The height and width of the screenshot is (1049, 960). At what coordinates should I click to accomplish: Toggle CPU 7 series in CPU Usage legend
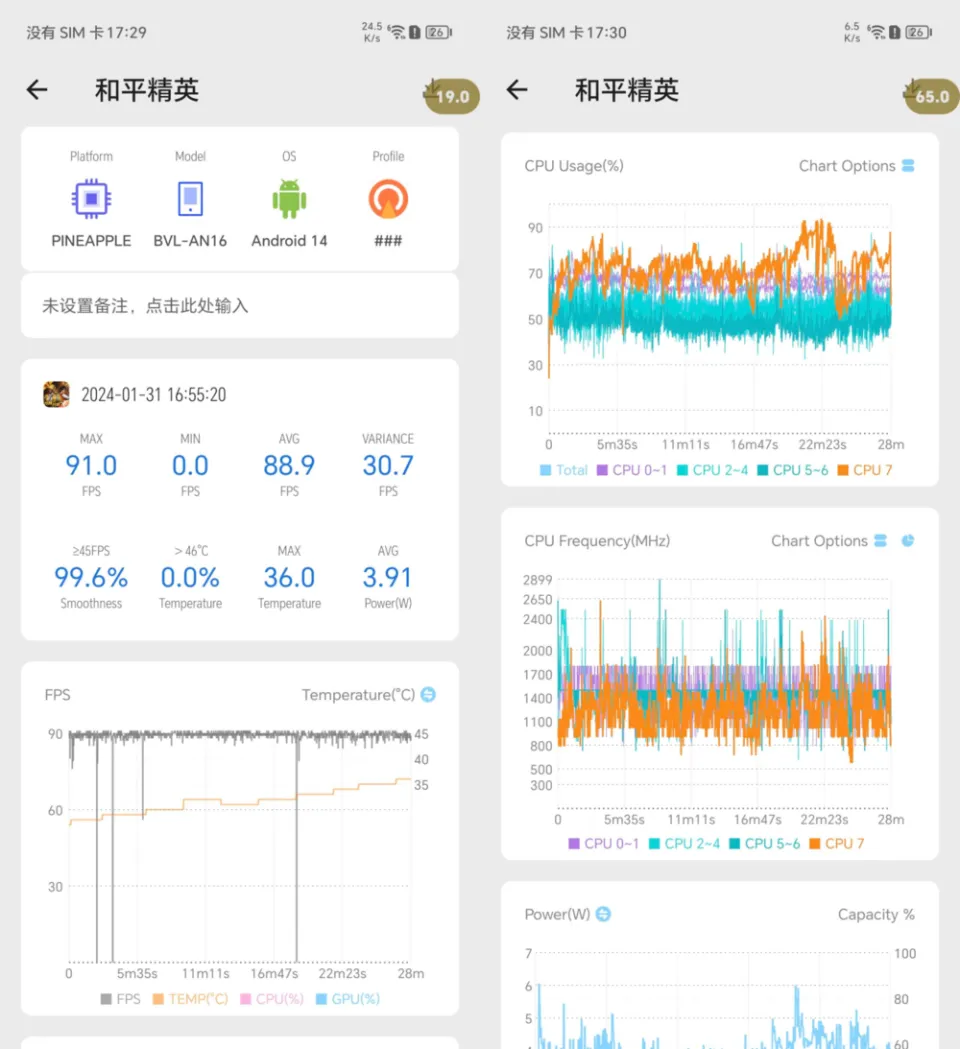pos(864,470)
